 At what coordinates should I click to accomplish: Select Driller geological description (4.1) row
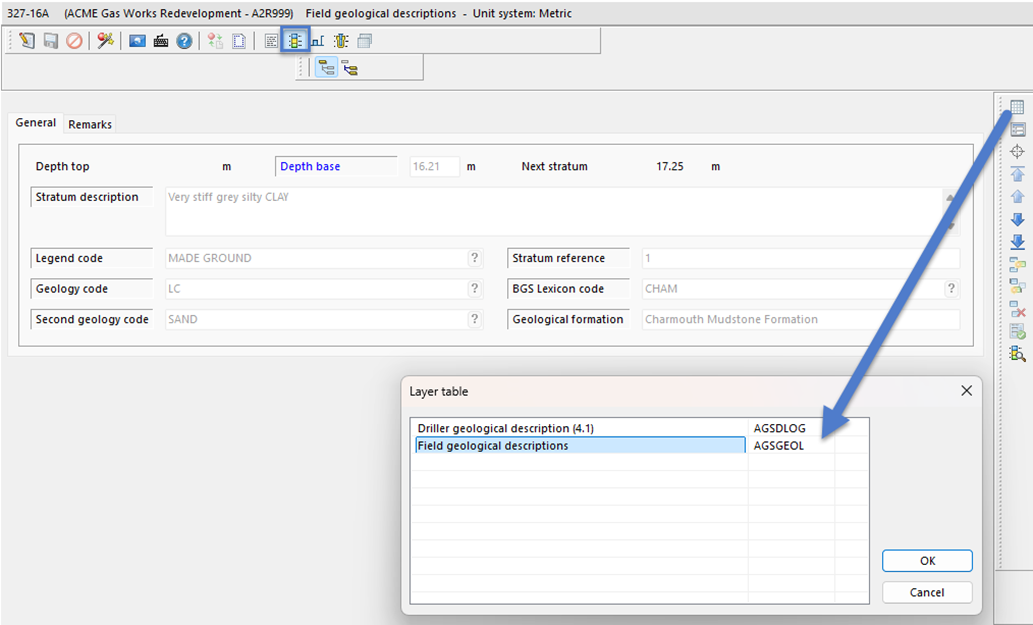tap(580, 428)
